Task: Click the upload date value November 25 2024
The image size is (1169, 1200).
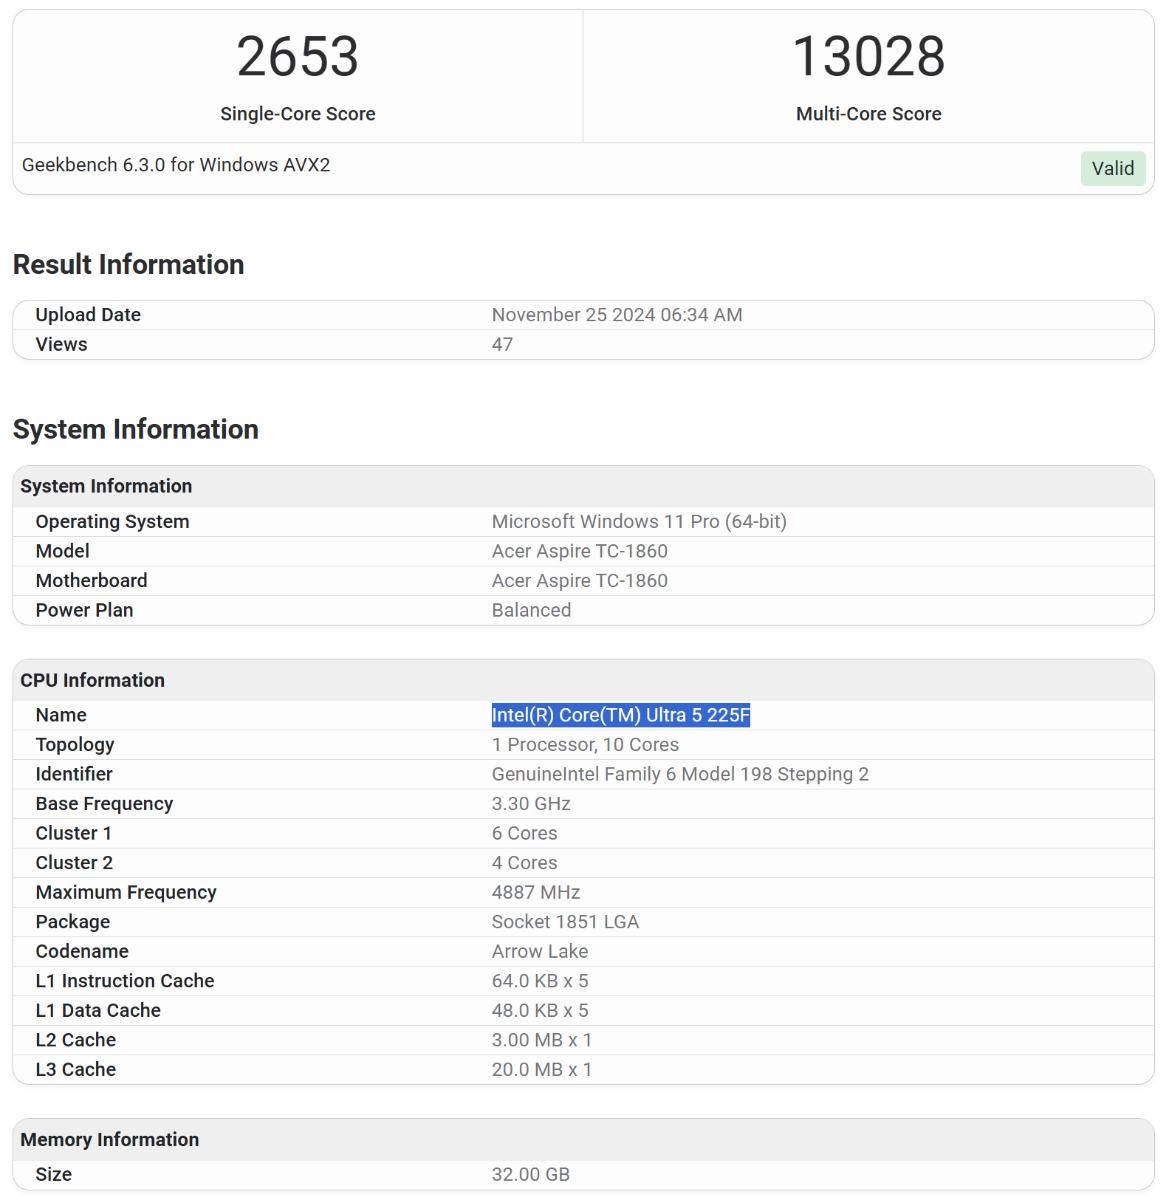Action: [616, 315]
